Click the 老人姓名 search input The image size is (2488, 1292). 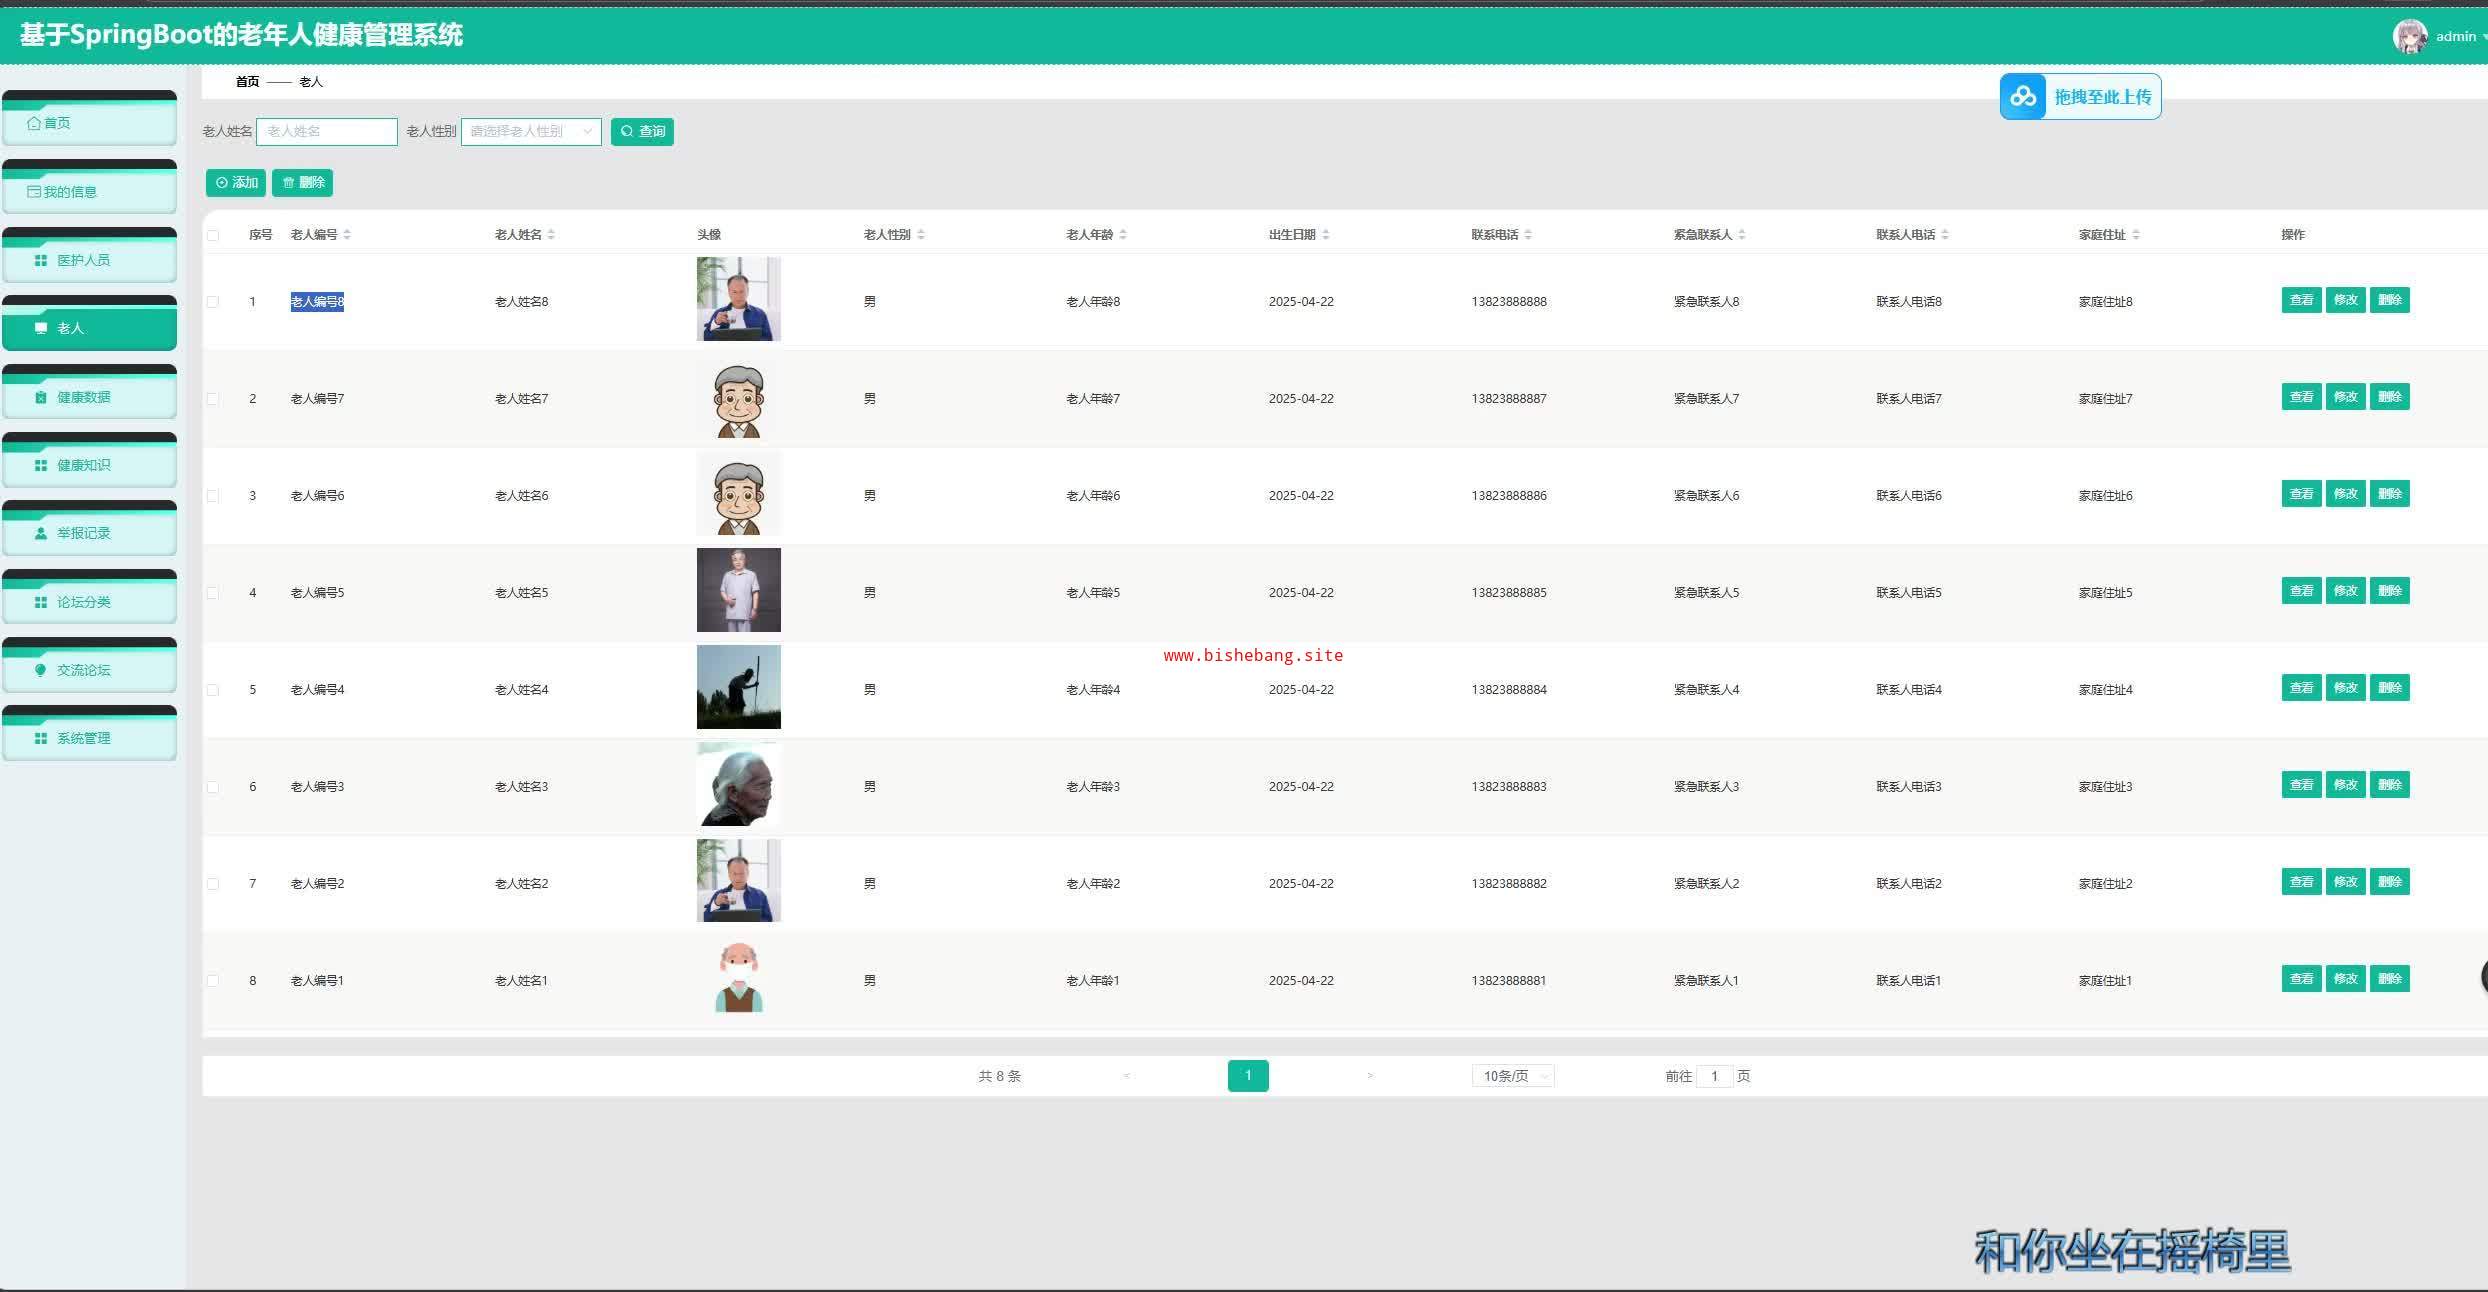click(x=327, y=131)
